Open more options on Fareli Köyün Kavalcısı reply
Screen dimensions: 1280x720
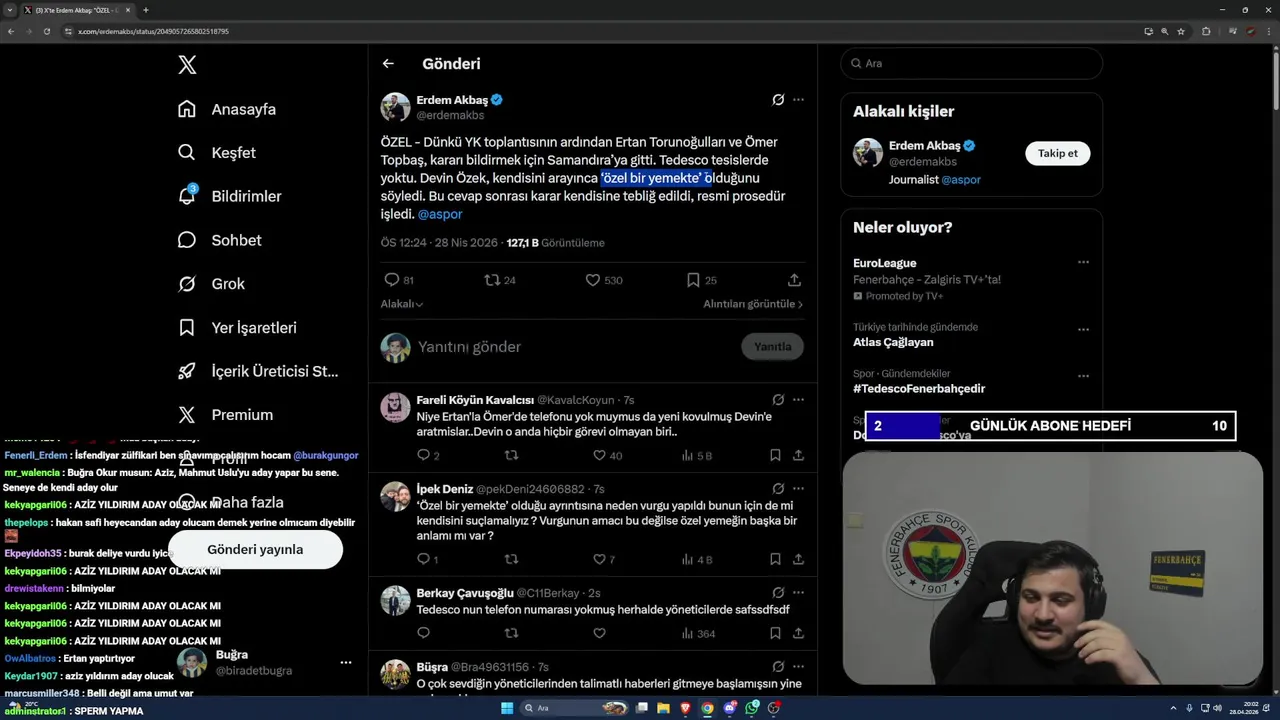(798, 400)
